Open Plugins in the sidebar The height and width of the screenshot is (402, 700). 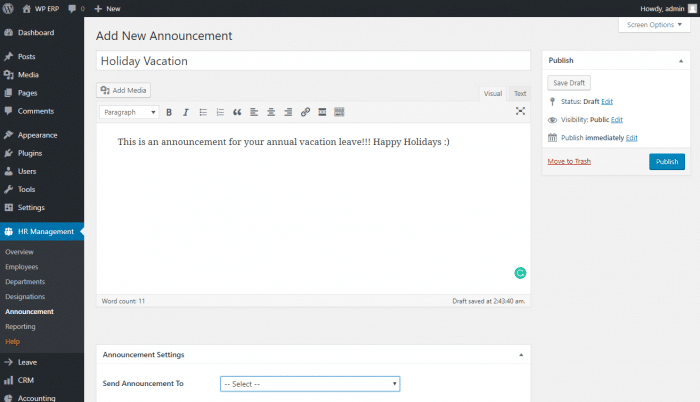pos(42,153)
